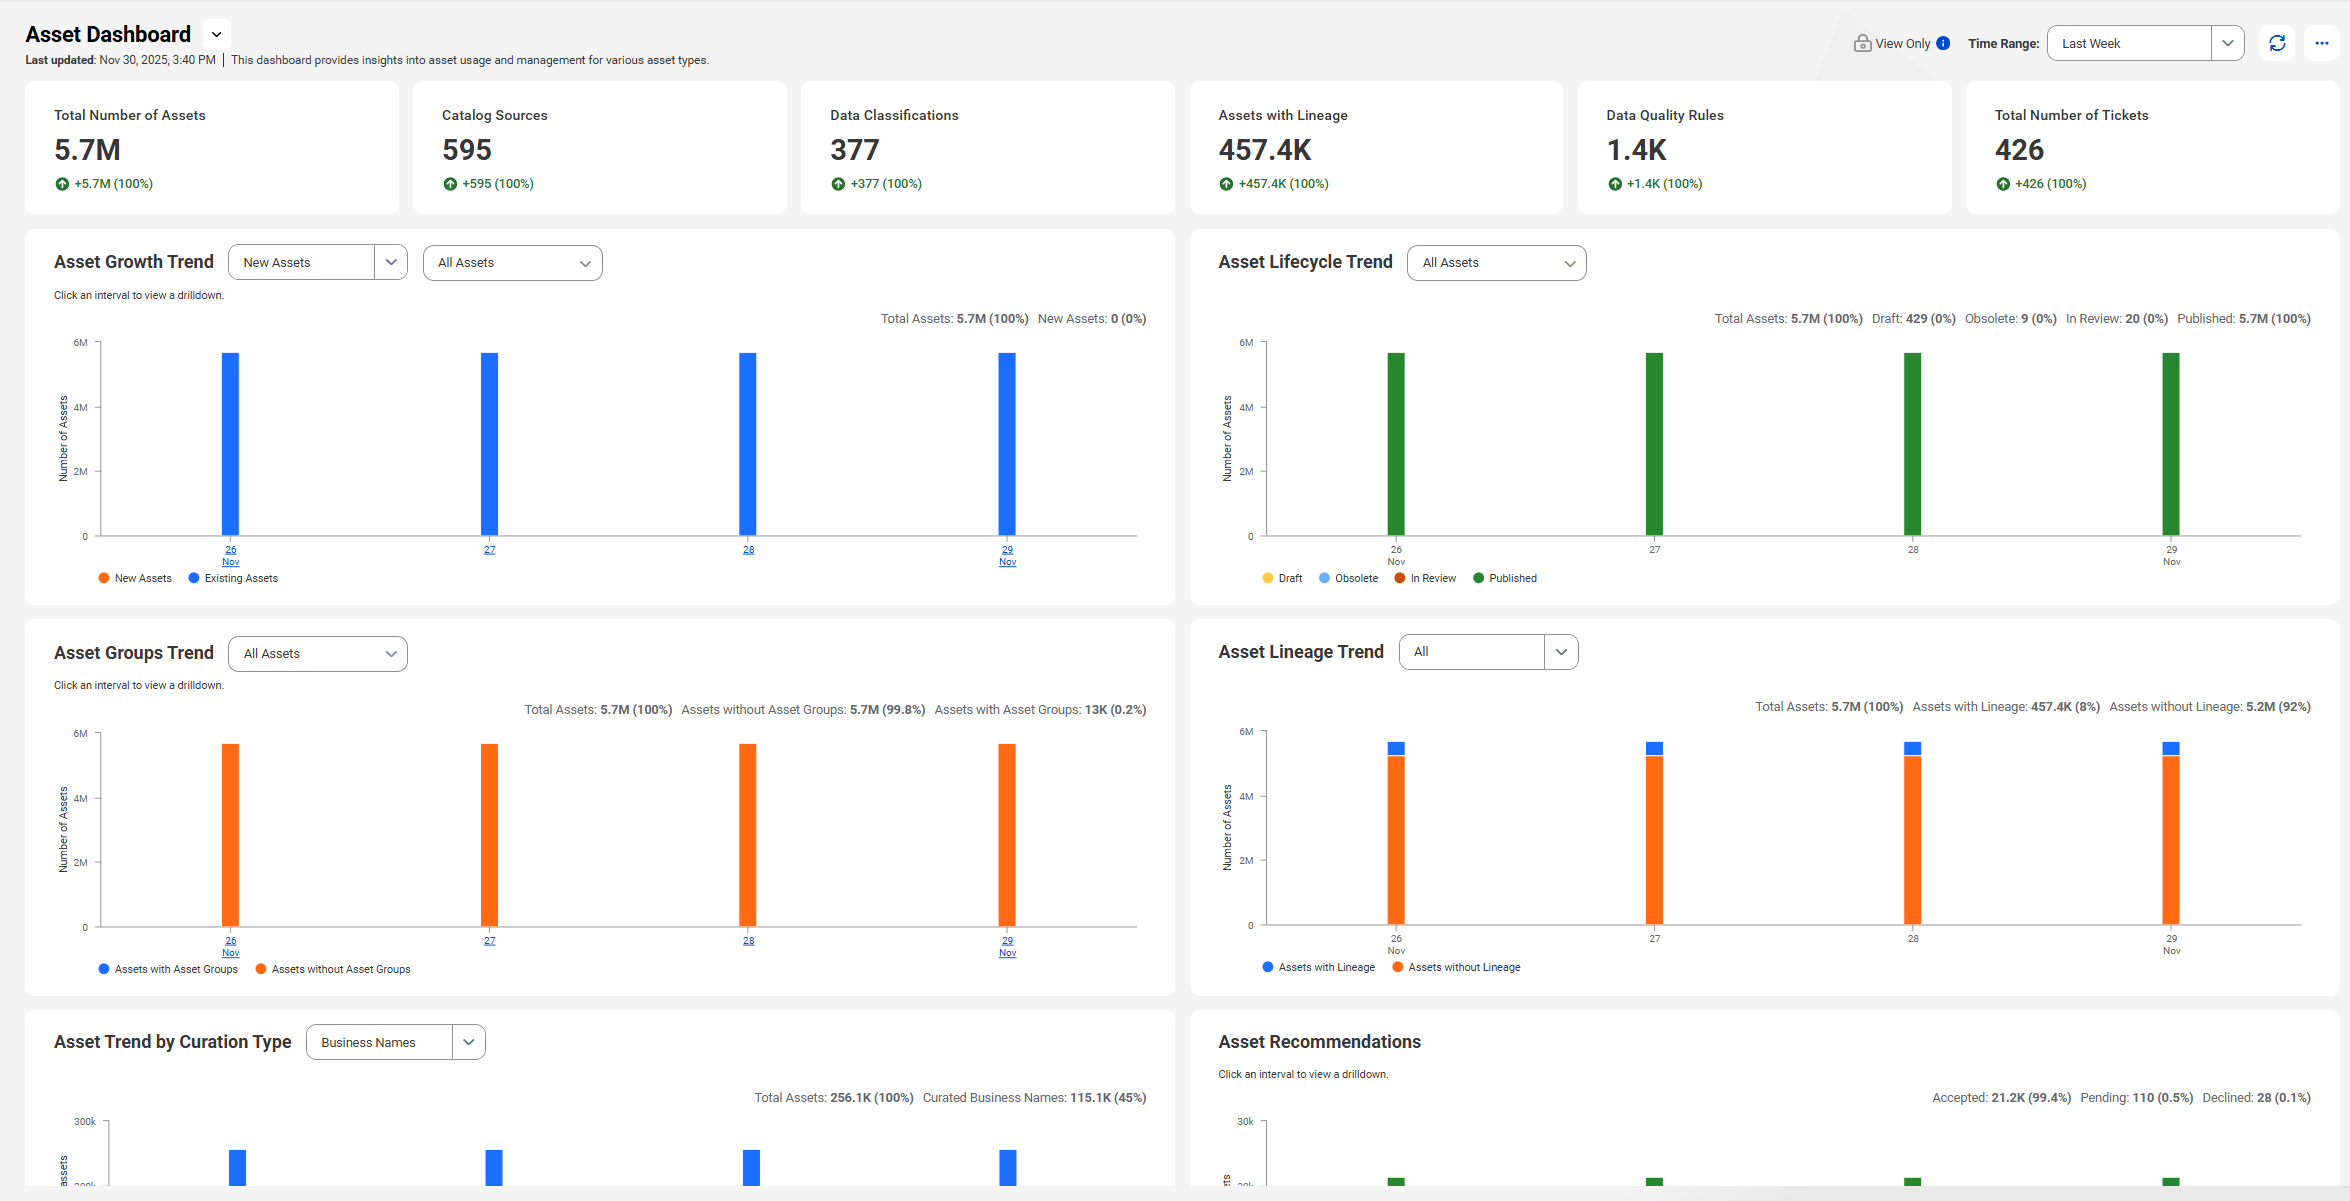Toggle Assets without Asset Groups legend

pos(333,969)
